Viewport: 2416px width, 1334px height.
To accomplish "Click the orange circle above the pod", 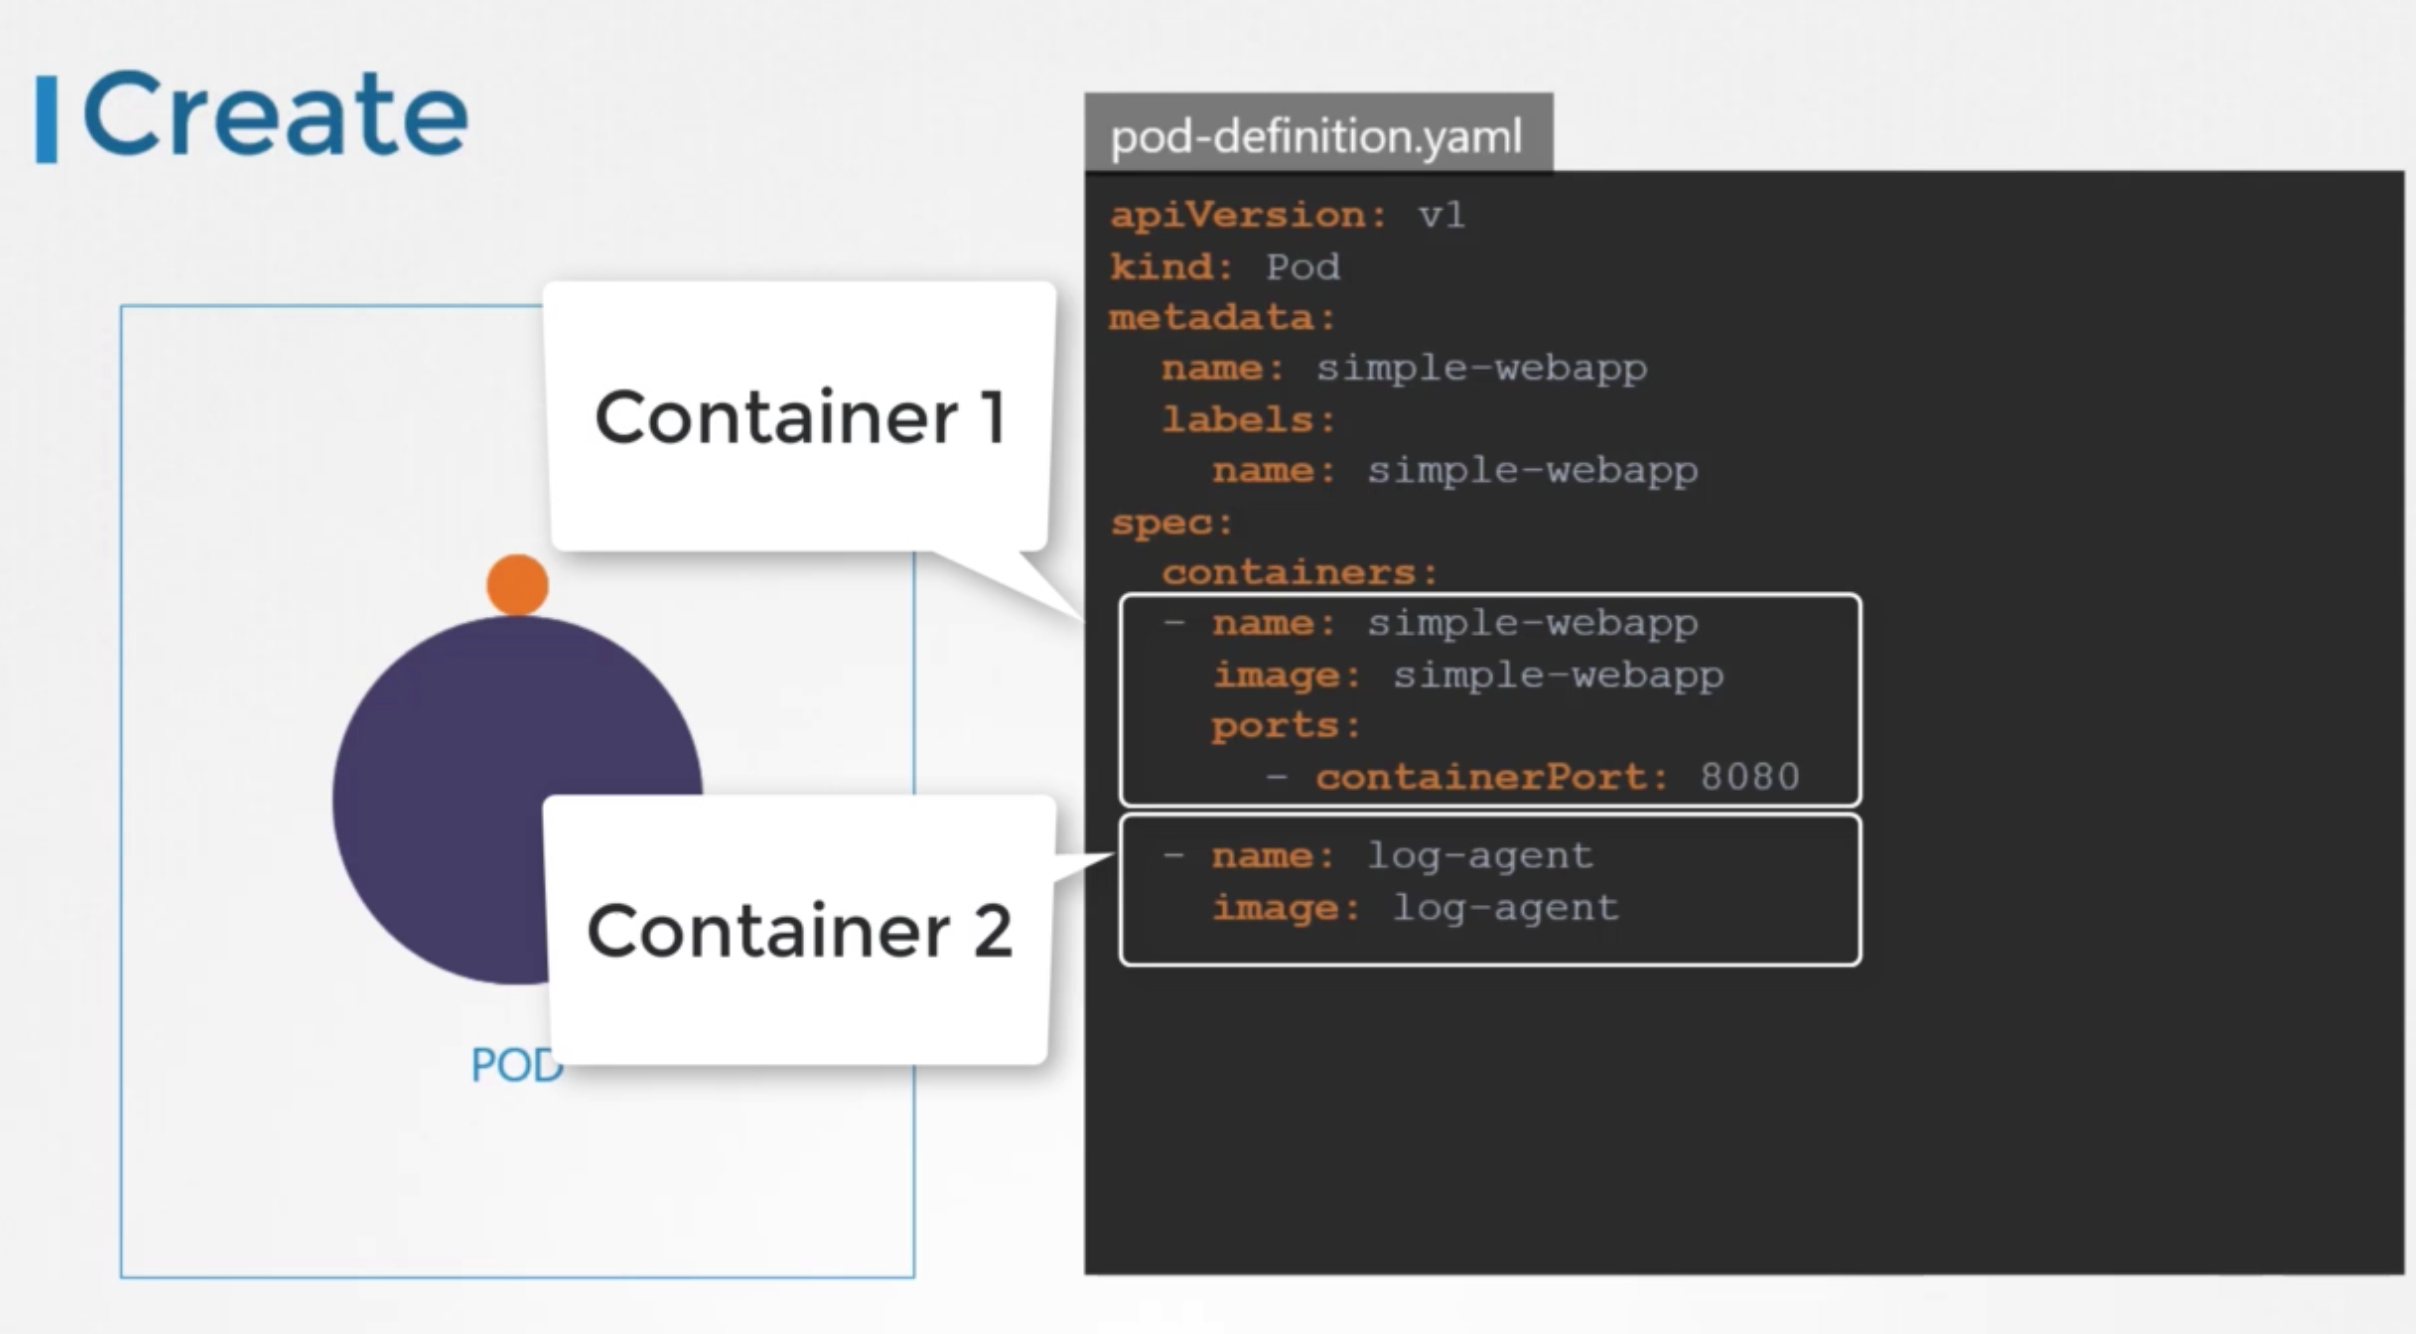I will click(x=517, y=585).
